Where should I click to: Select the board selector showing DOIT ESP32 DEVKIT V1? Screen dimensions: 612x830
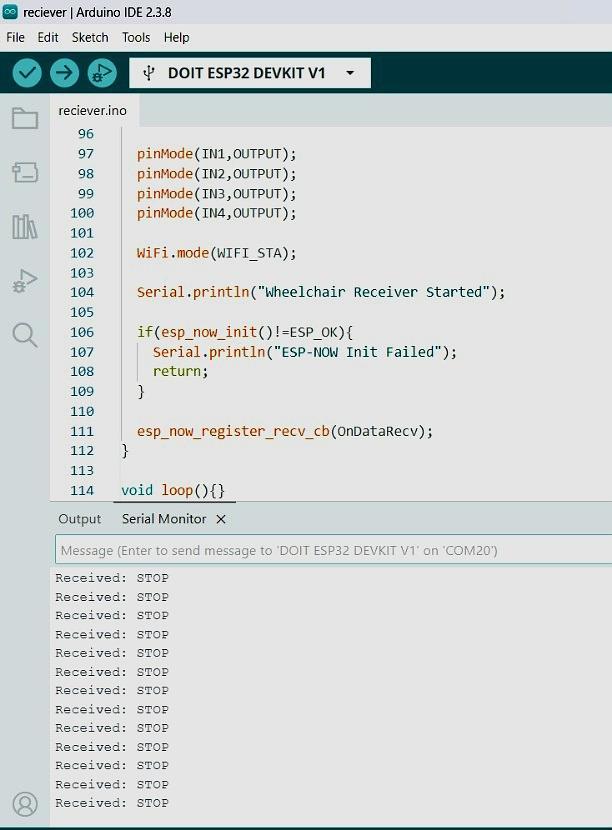[250, 73]
